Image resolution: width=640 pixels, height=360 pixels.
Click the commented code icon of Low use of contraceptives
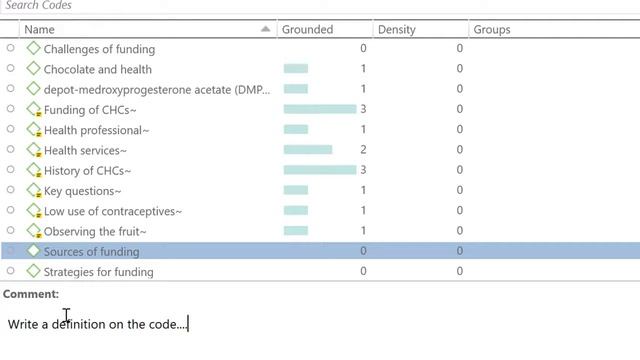pos(34,211)
